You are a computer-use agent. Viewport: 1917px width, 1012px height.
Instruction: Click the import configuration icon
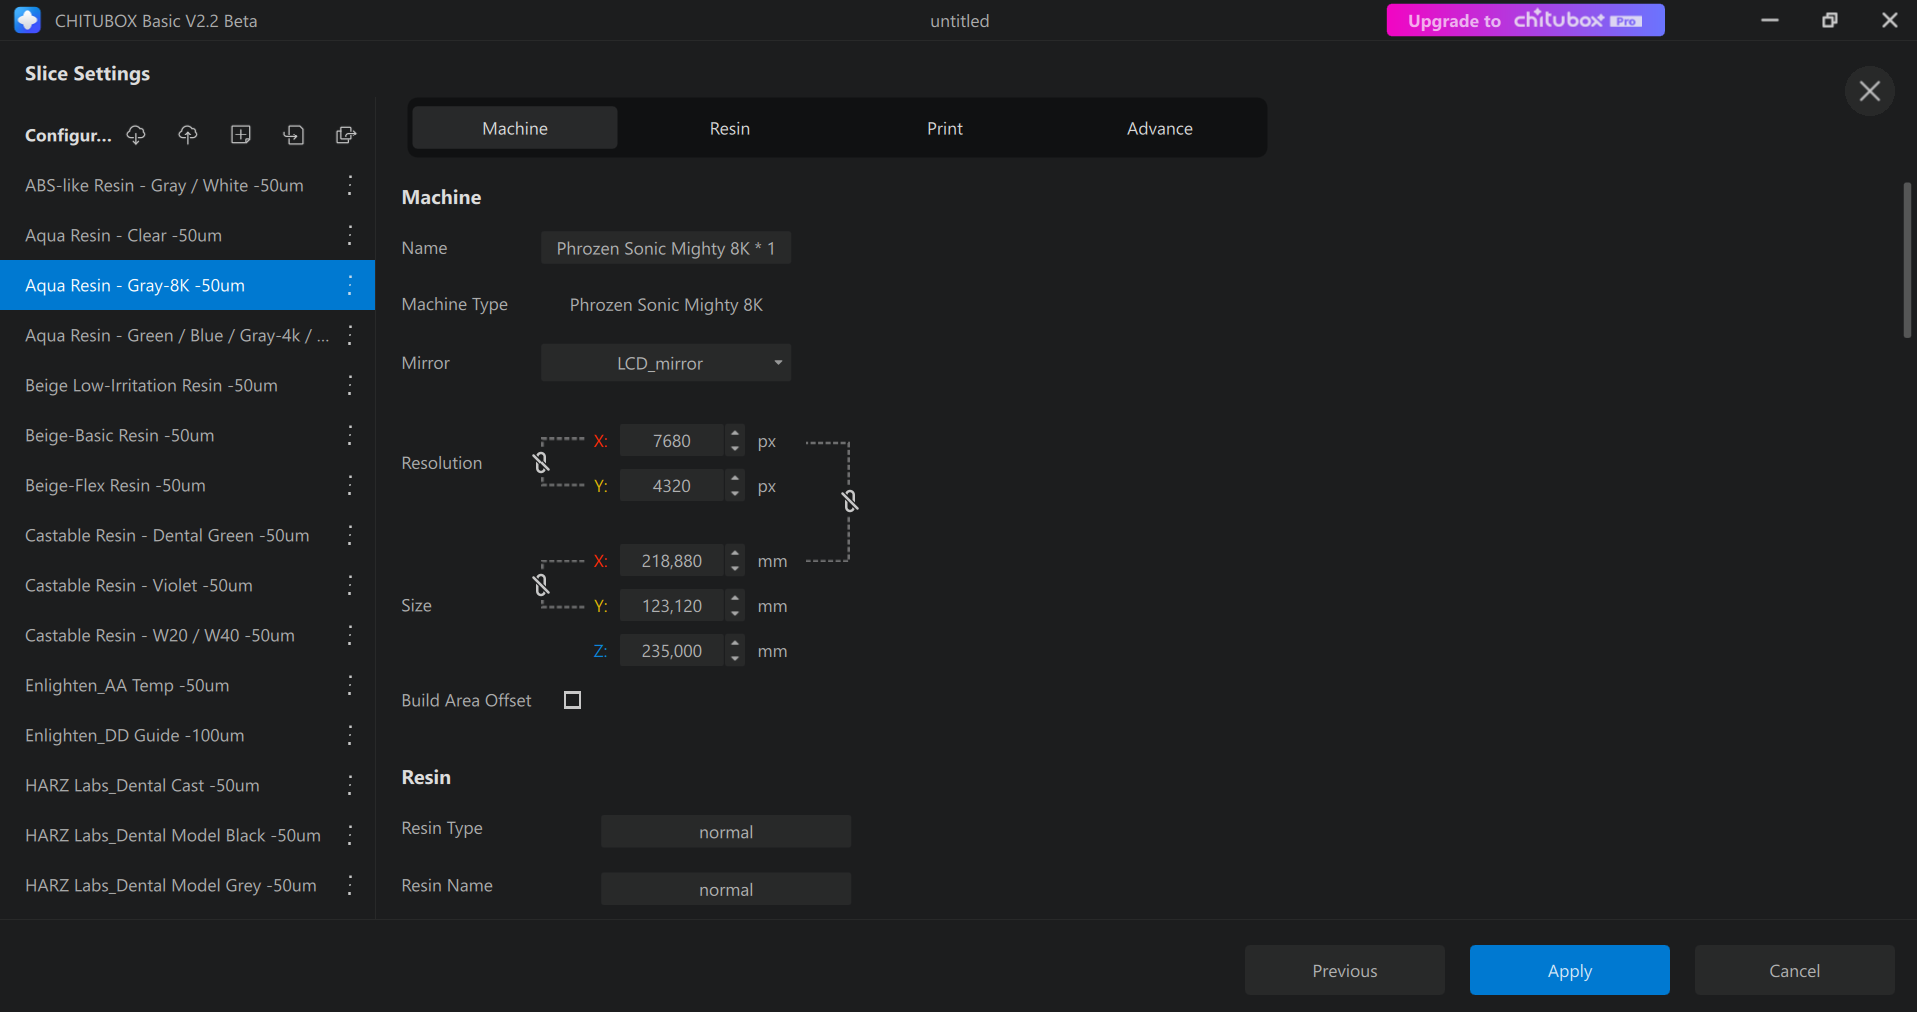click(x=293, y=134)
